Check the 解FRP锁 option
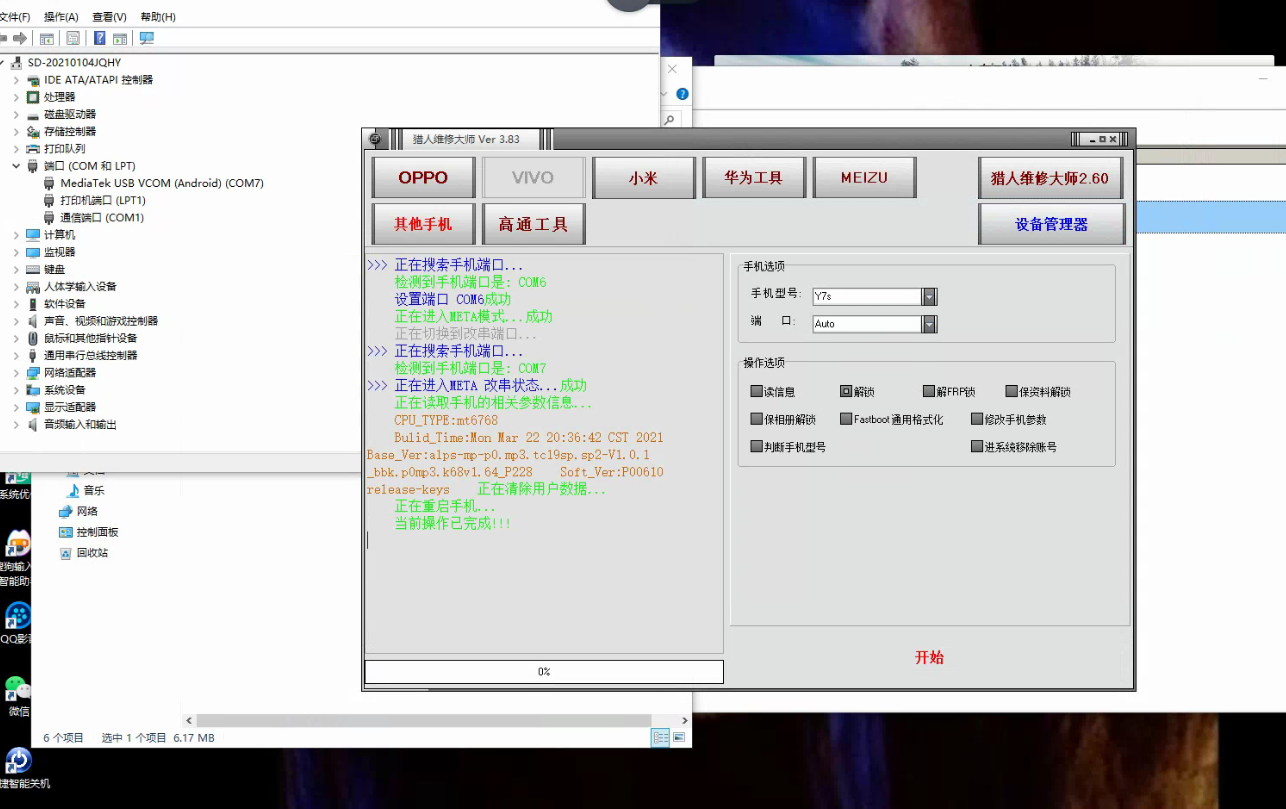The width and height of the screenshot is (1286, 809). point(929,392)
